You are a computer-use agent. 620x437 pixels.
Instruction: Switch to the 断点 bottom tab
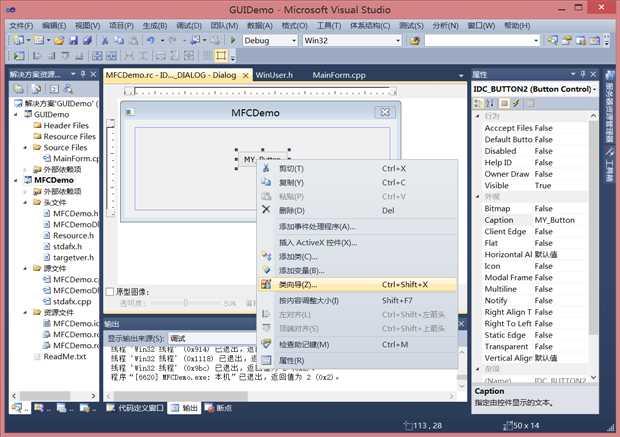coord(218,408)
